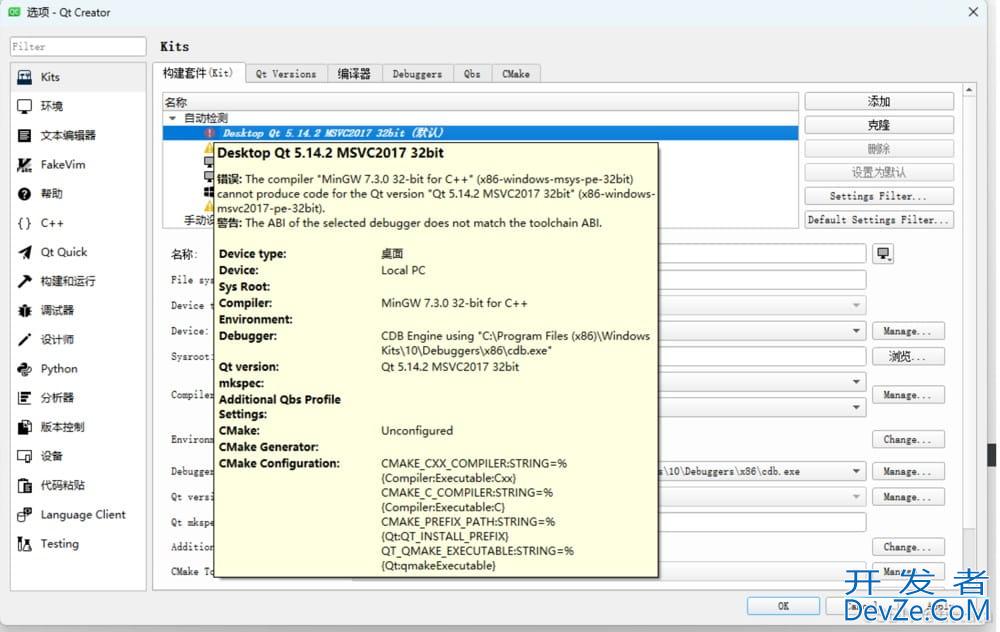Click the Filter search field

(78, 47)
